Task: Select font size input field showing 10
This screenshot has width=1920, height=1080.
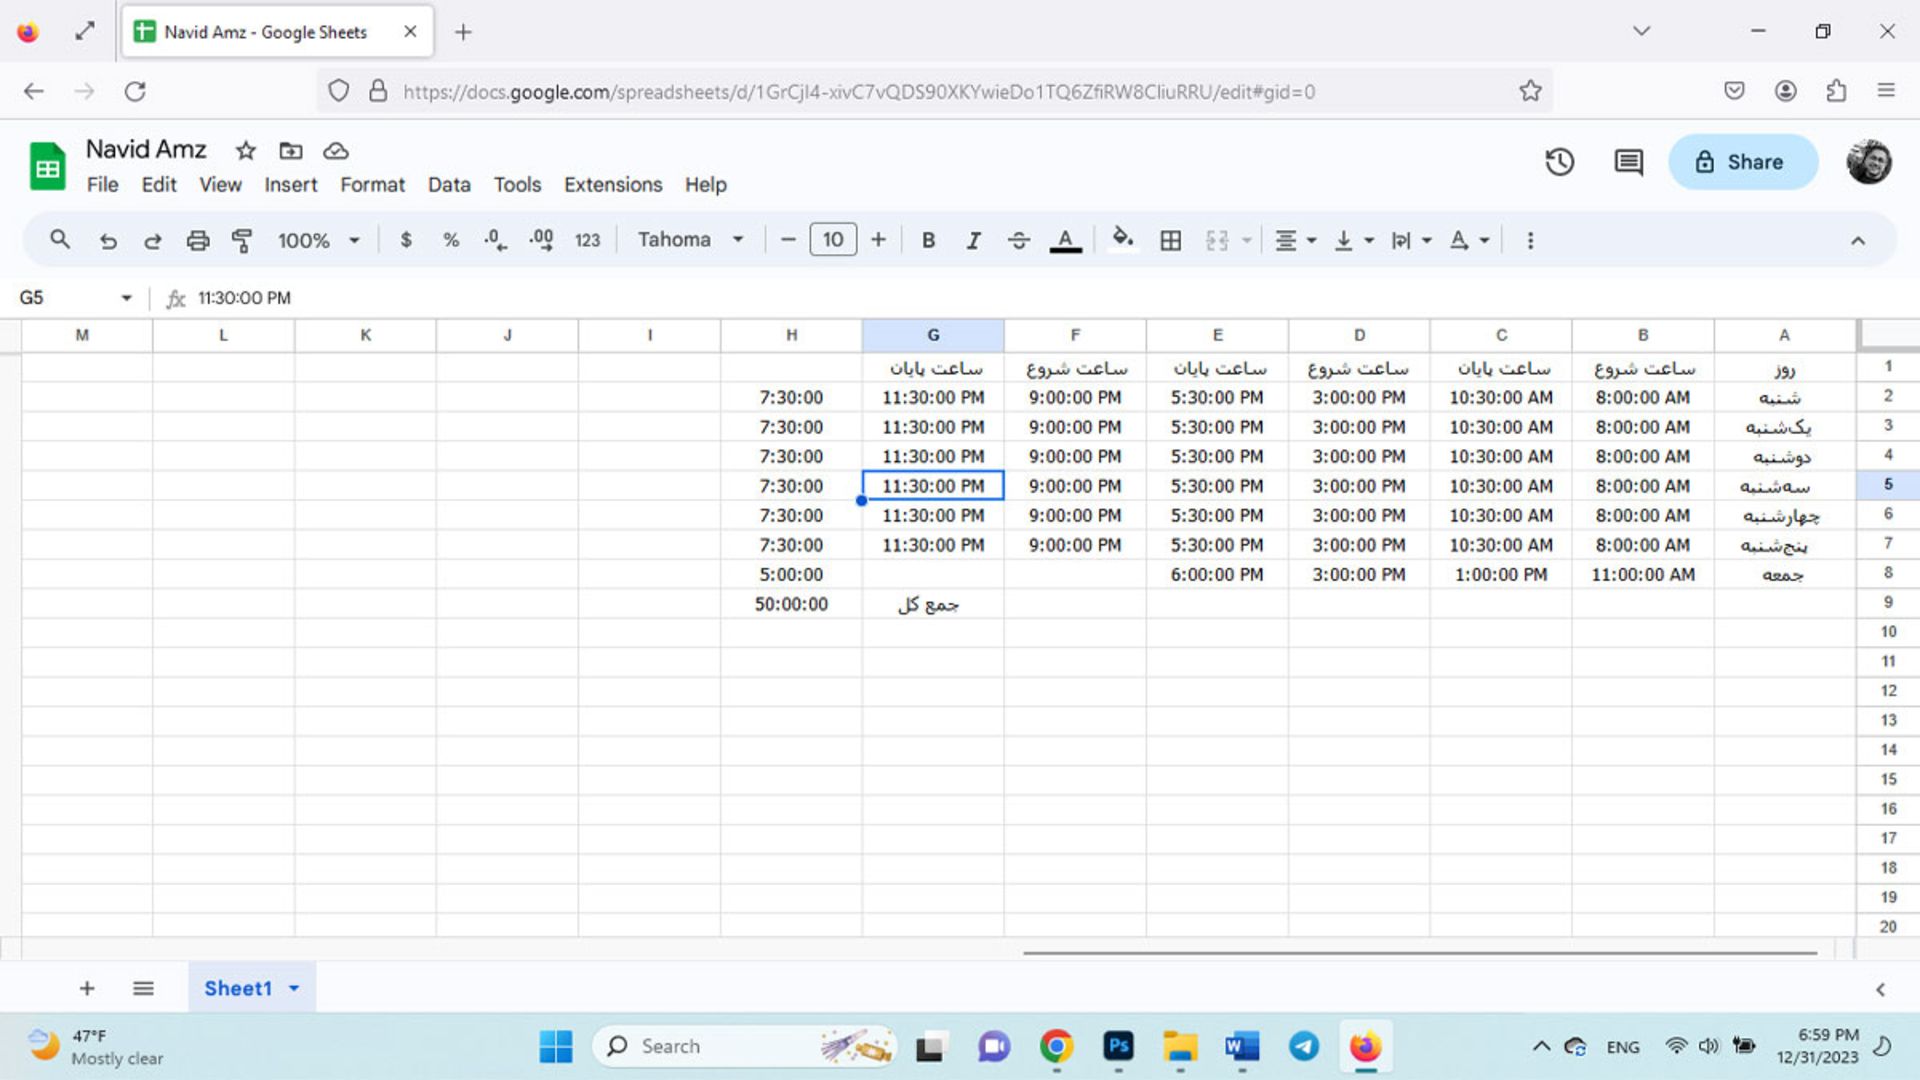Action: [832, 240]
